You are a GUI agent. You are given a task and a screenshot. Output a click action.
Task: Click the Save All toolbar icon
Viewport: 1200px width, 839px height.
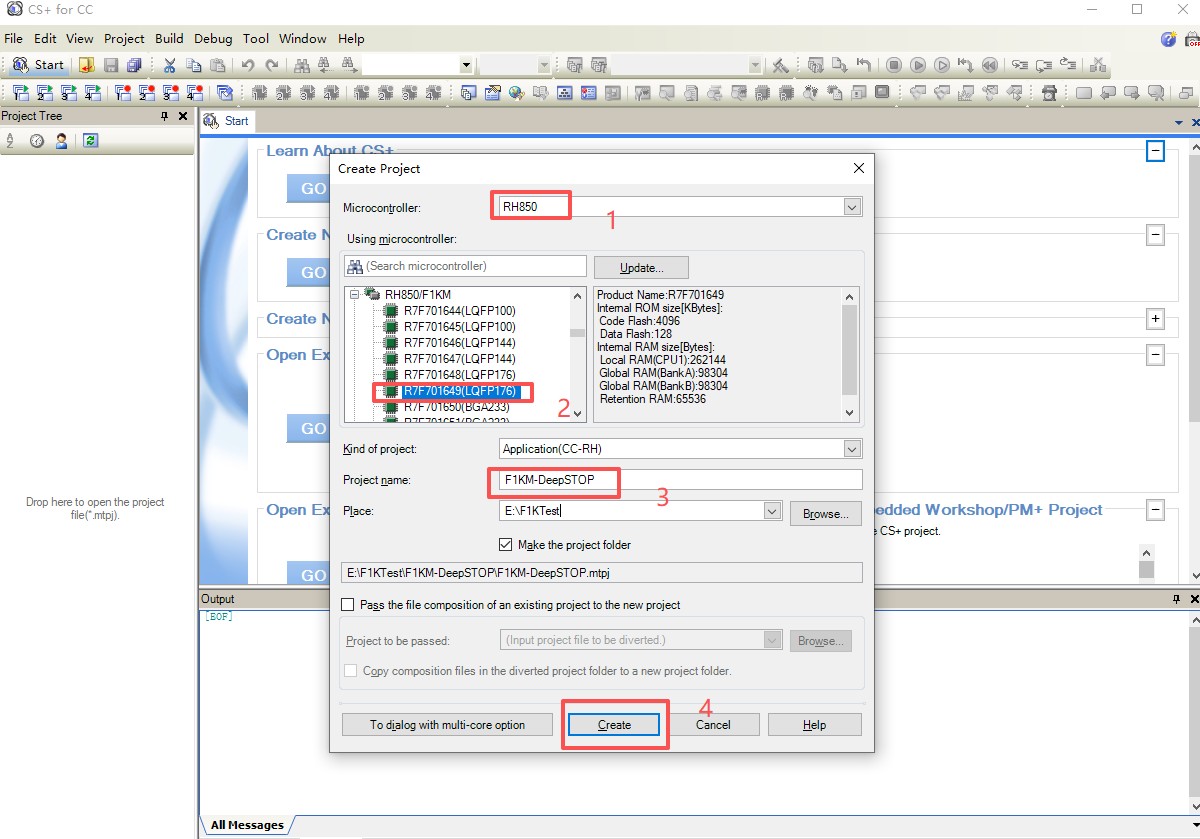tap(134, 65)
